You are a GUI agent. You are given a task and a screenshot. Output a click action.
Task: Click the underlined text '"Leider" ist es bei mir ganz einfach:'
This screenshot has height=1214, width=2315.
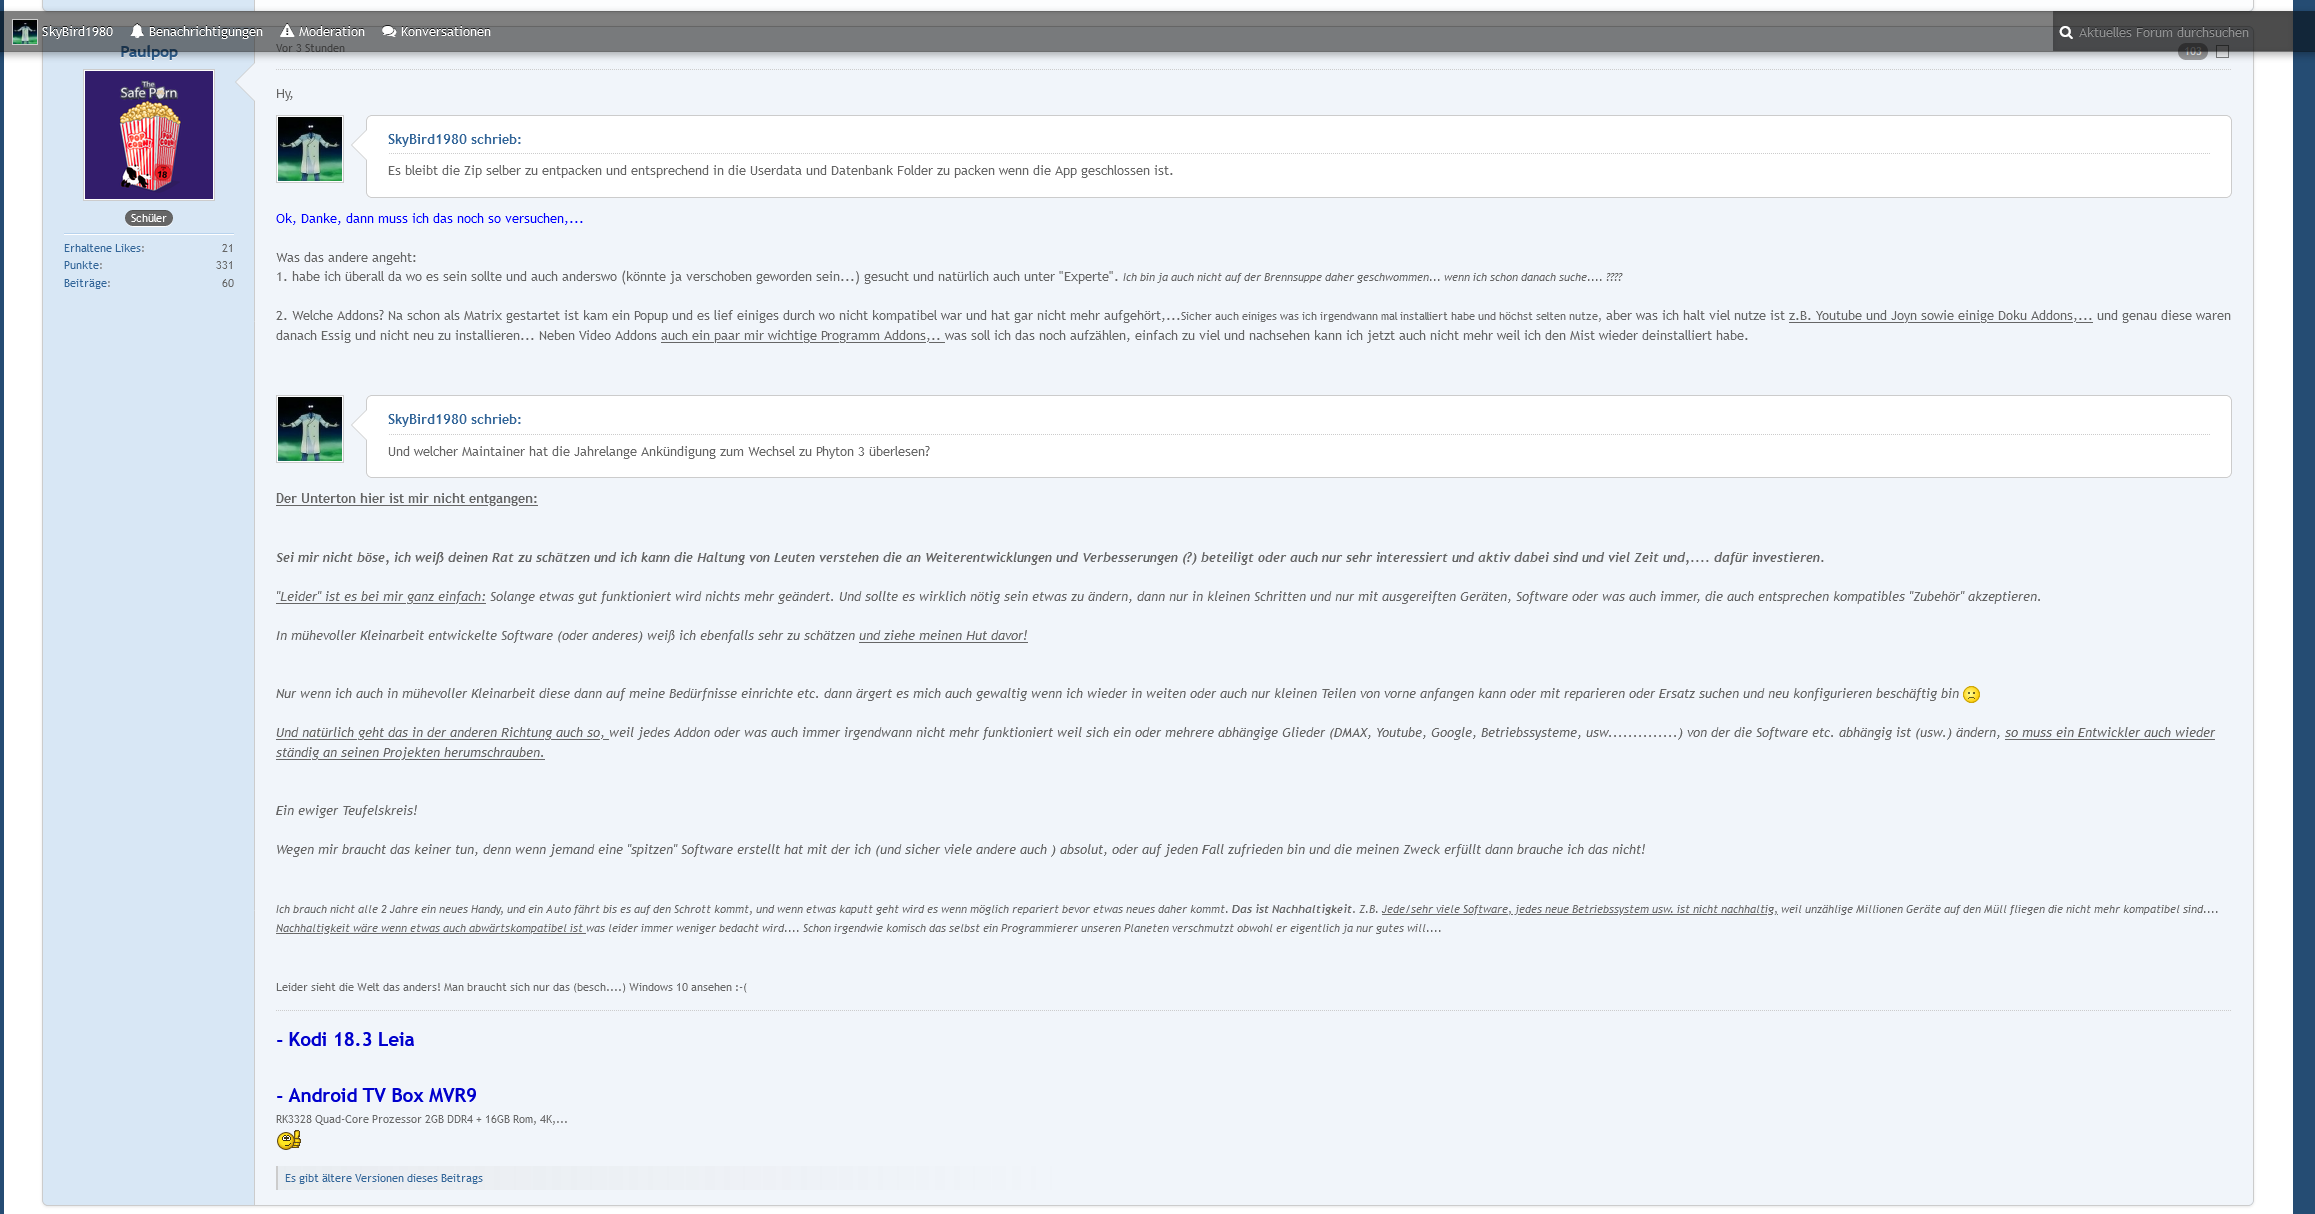point(381,596)
